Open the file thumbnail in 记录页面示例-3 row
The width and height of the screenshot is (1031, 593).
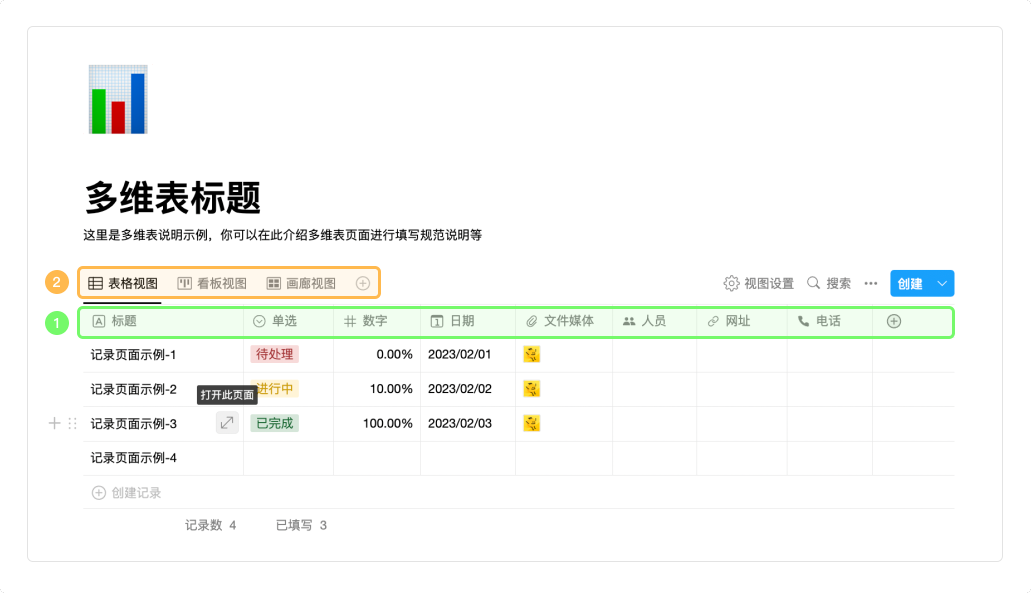coord(531,423)
